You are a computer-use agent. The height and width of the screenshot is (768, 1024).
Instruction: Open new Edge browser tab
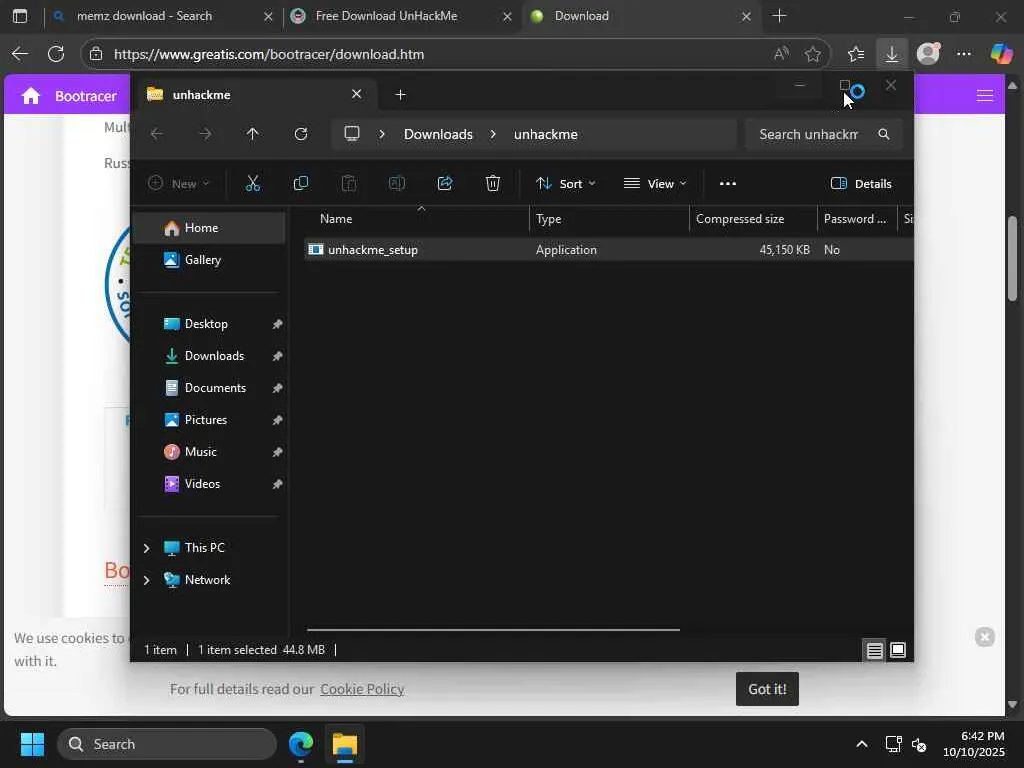[779, 16]
